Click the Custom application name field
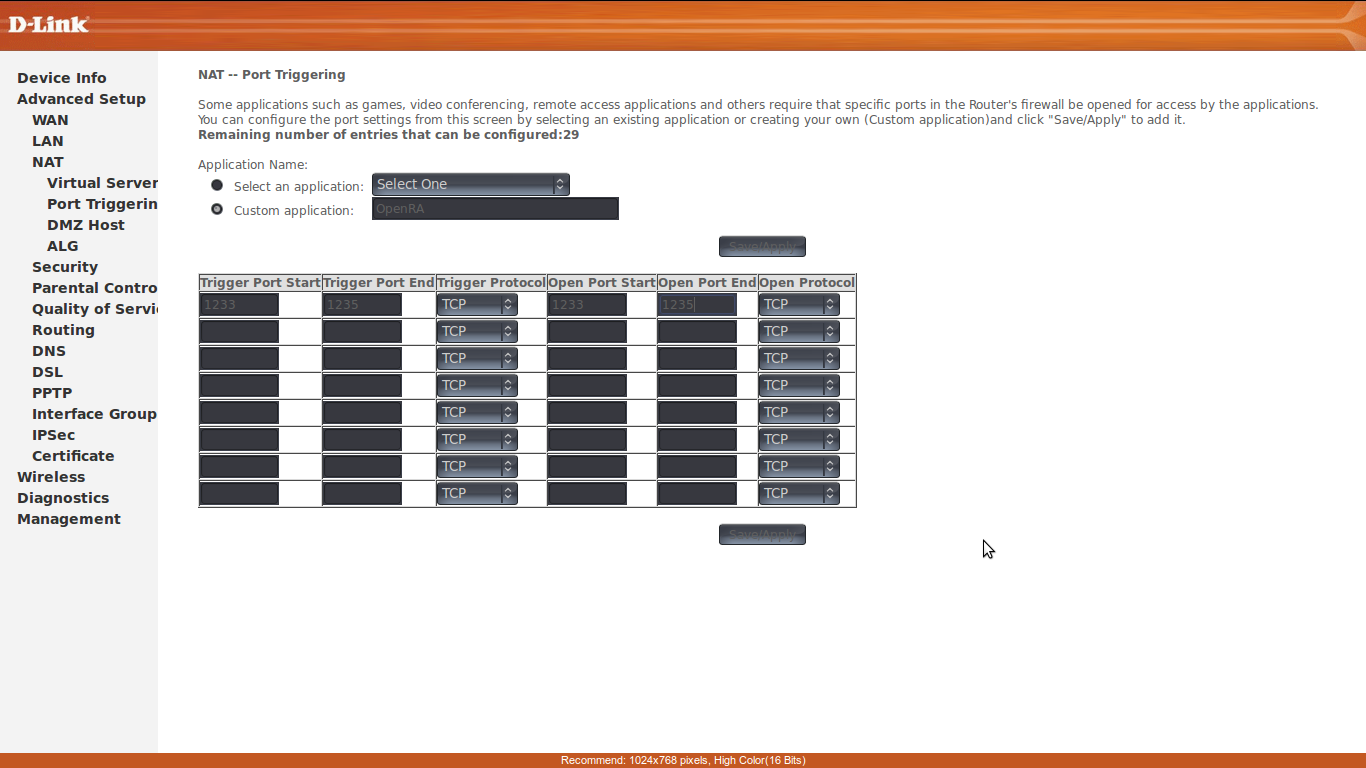 click(495, 208)
